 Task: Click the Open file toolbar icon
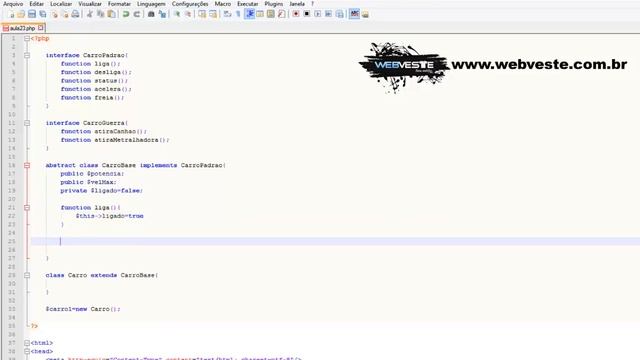pos(21,14)
